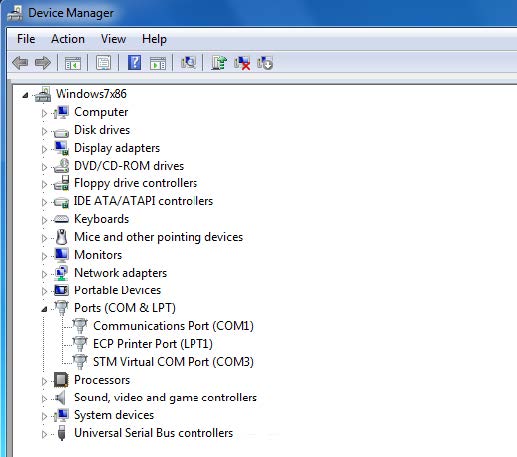This screenshot has width=517, height=457.
Task: Expand the Network adapters category
Action: [x=44, y=274]
